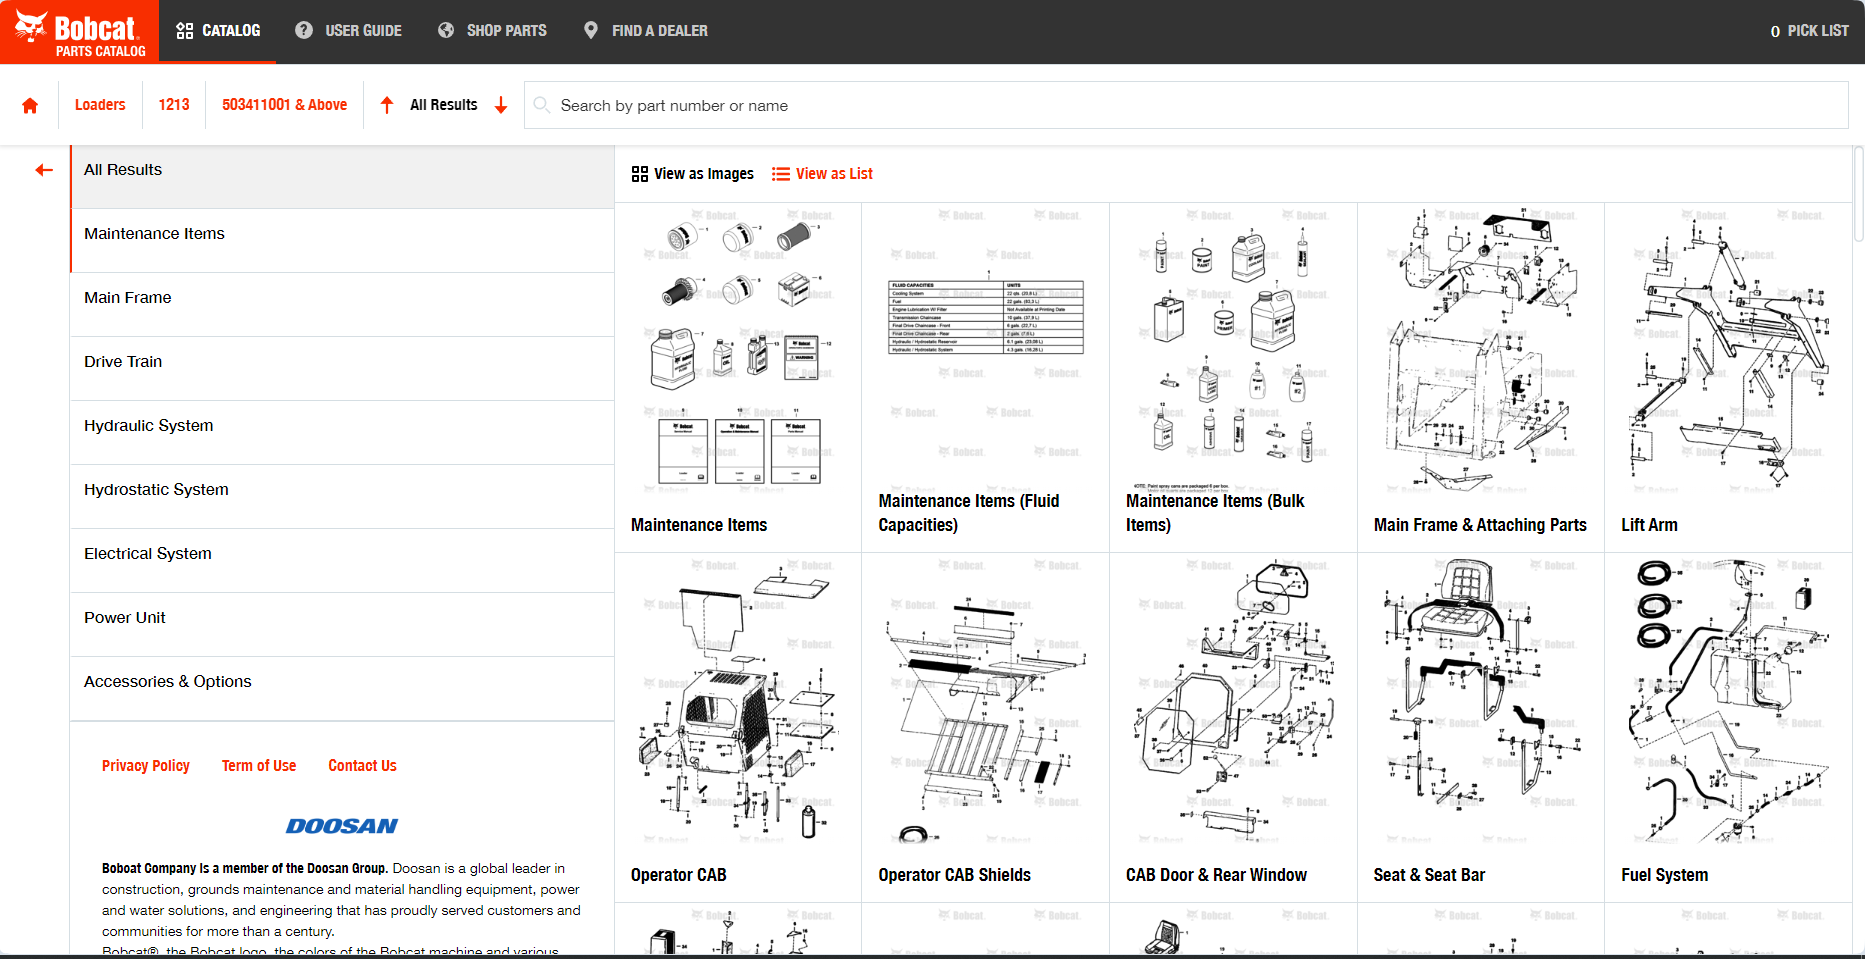This screenshot has width=1865, height=959.
Task: Go to previous section with up arrow
Action: coord(387,105)
